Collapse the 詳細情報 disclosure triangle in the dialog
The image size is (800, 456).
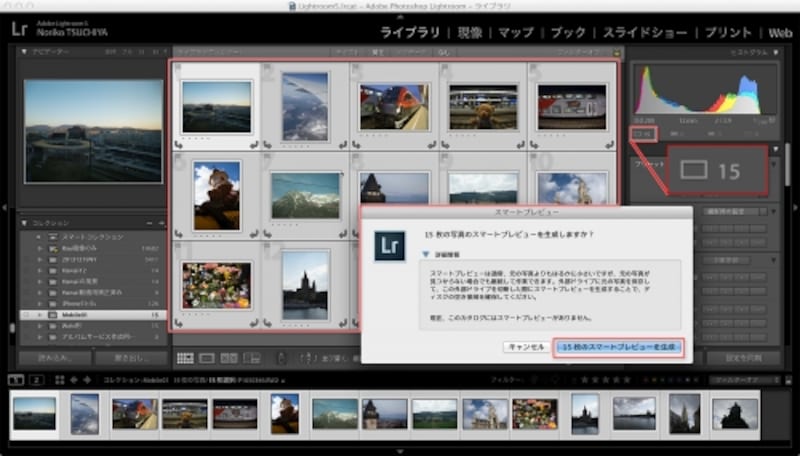point(426,254)
